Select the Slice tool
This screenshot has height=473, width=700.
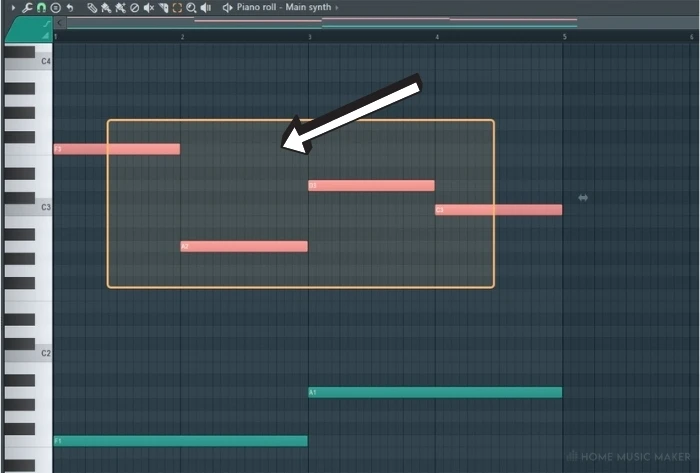pyautogui.click(x=163, y=8)
